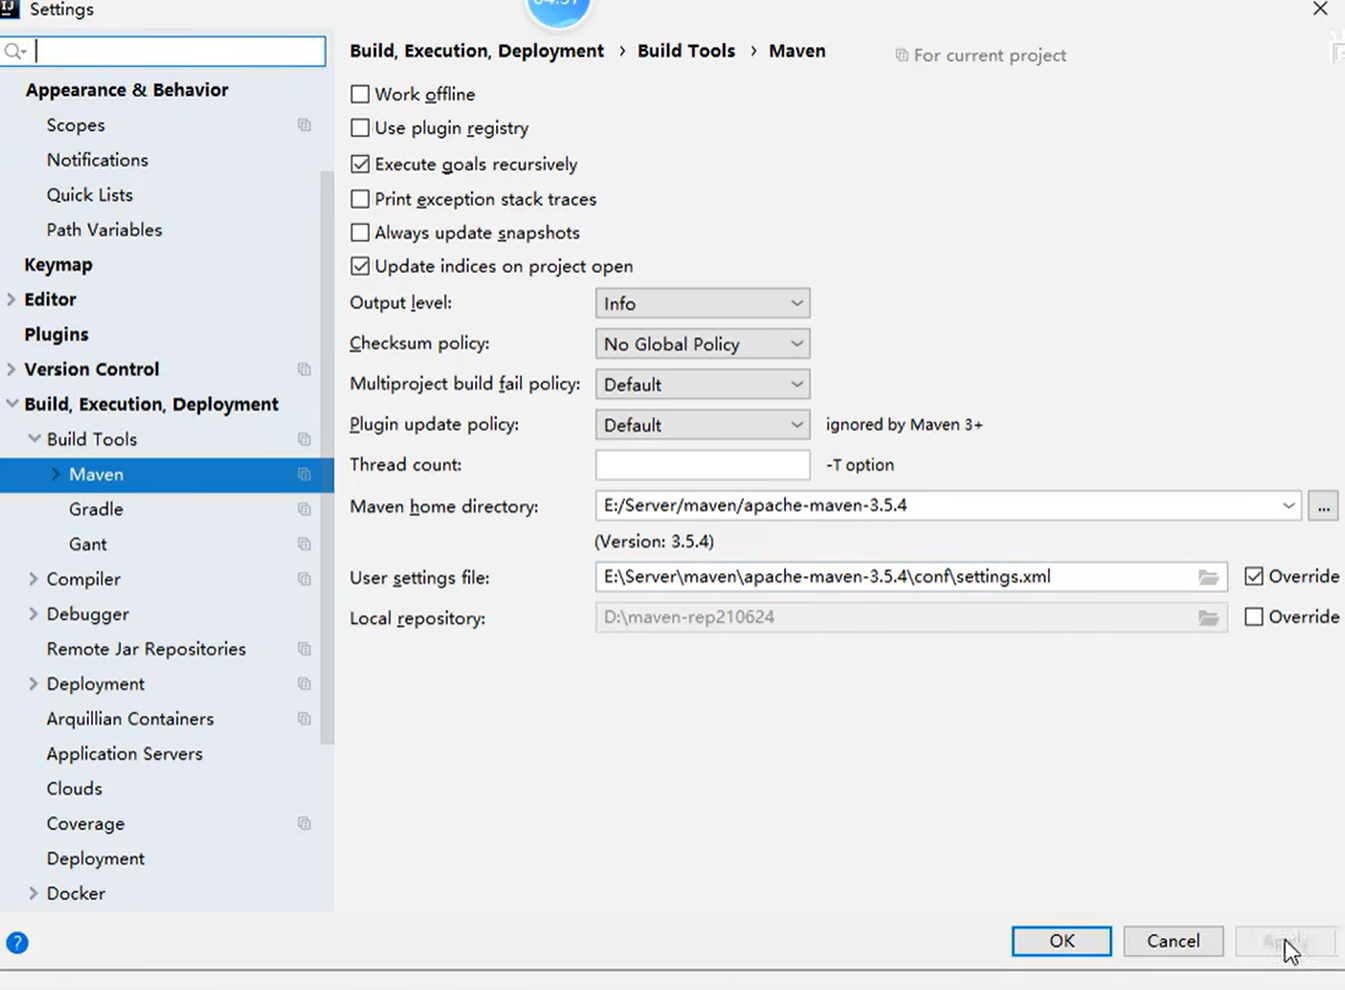Click project-level icon beside Remote Jar Repositories

[x=304, y=649]
